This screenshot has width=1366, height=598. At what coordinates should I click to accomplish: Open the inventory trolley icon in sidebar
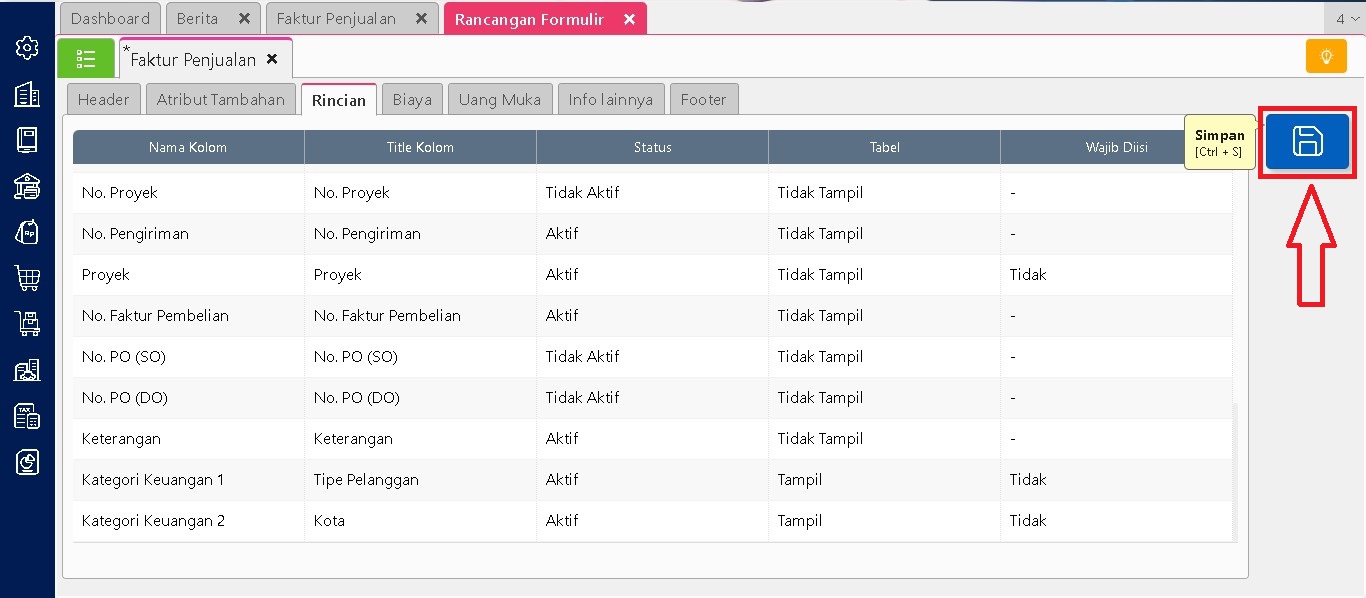(27, 324)
